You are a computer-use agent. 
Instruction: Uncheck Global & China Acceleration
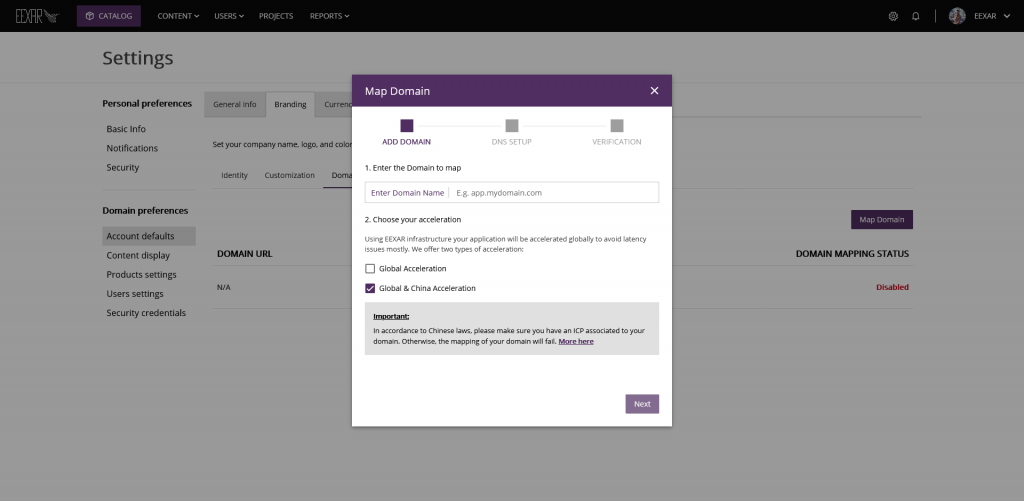tap(370, 288)
